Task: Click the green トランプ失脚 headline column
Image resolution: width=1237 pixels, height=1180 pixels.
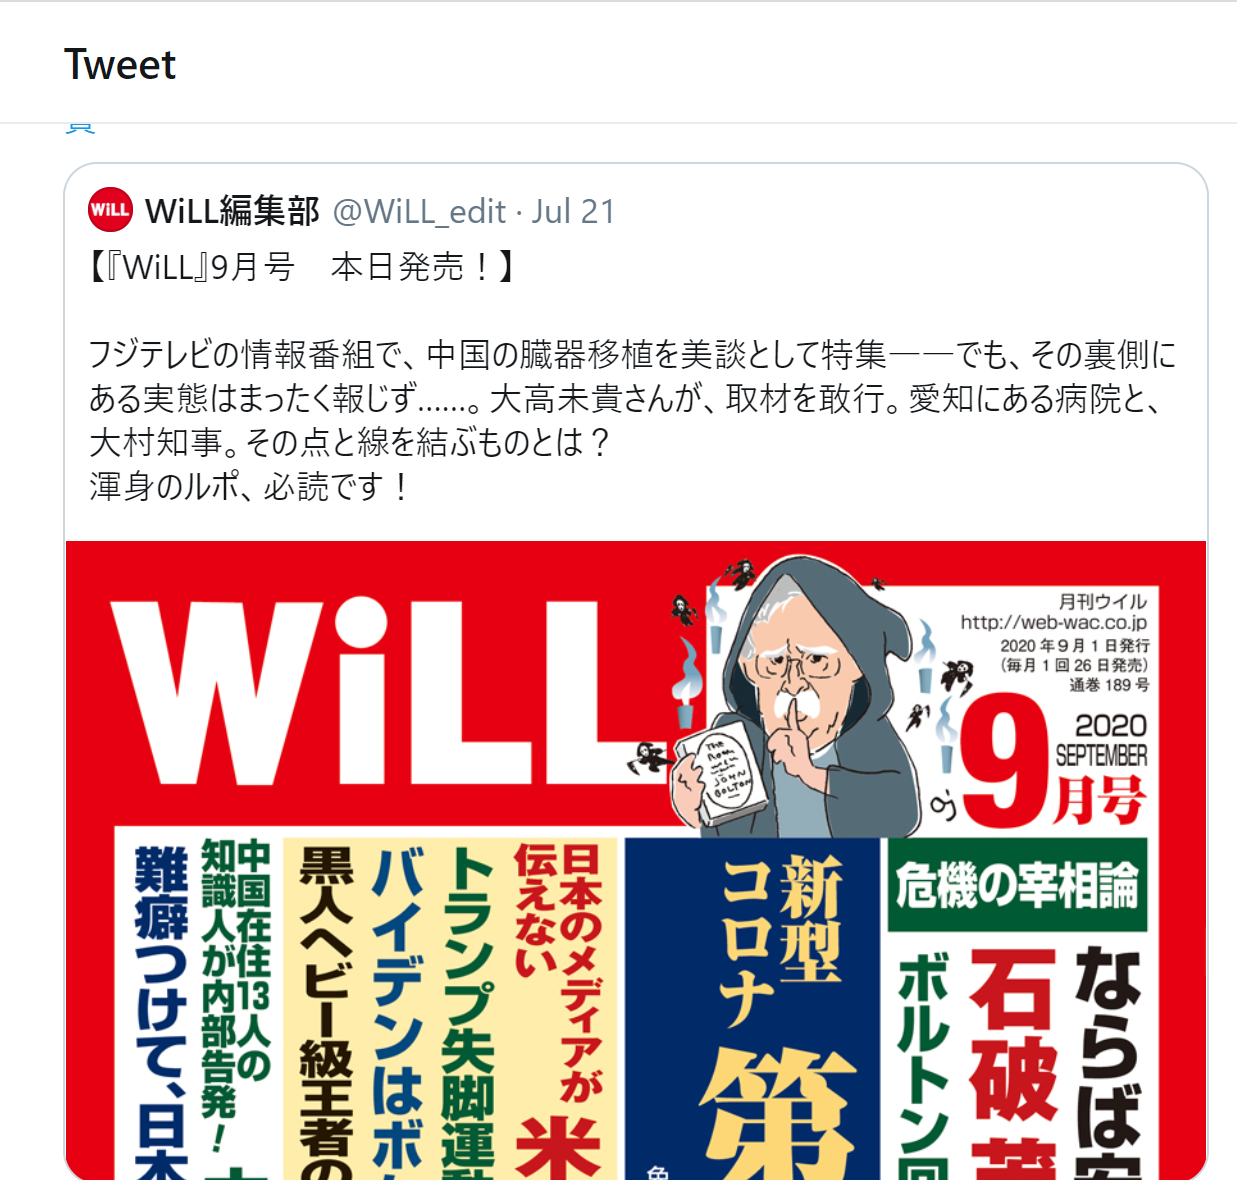Action: 468,1012
